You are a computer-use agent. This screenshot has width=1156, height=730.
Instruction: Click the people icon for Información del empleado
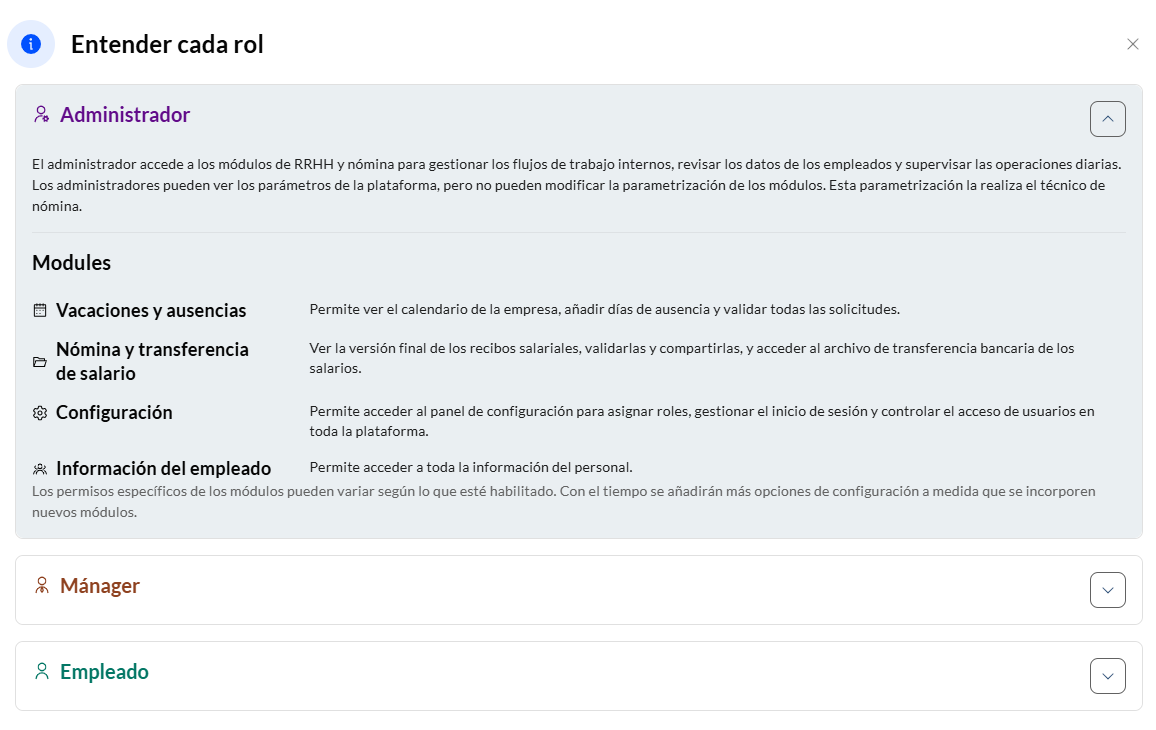[40, 468]
